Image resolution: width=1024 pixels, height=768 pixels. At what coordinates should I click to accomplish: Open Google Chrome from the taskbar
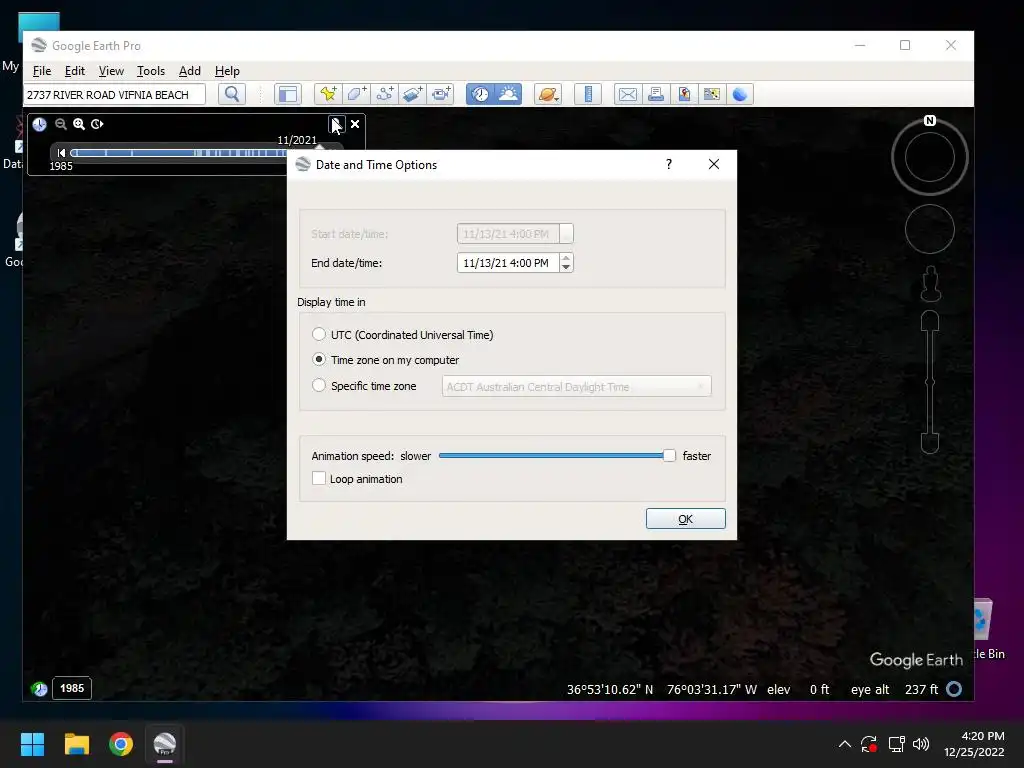point(121,744)
